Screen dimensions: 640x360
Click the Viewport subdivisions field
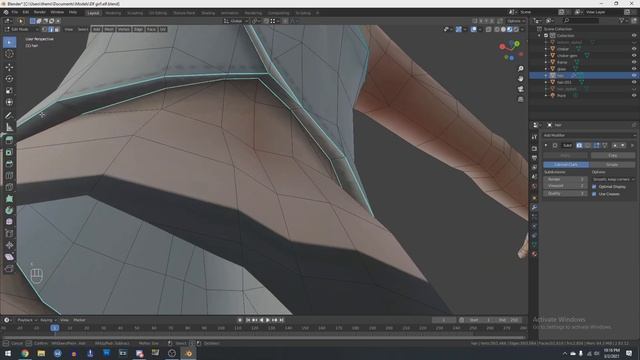coord(565,186)
